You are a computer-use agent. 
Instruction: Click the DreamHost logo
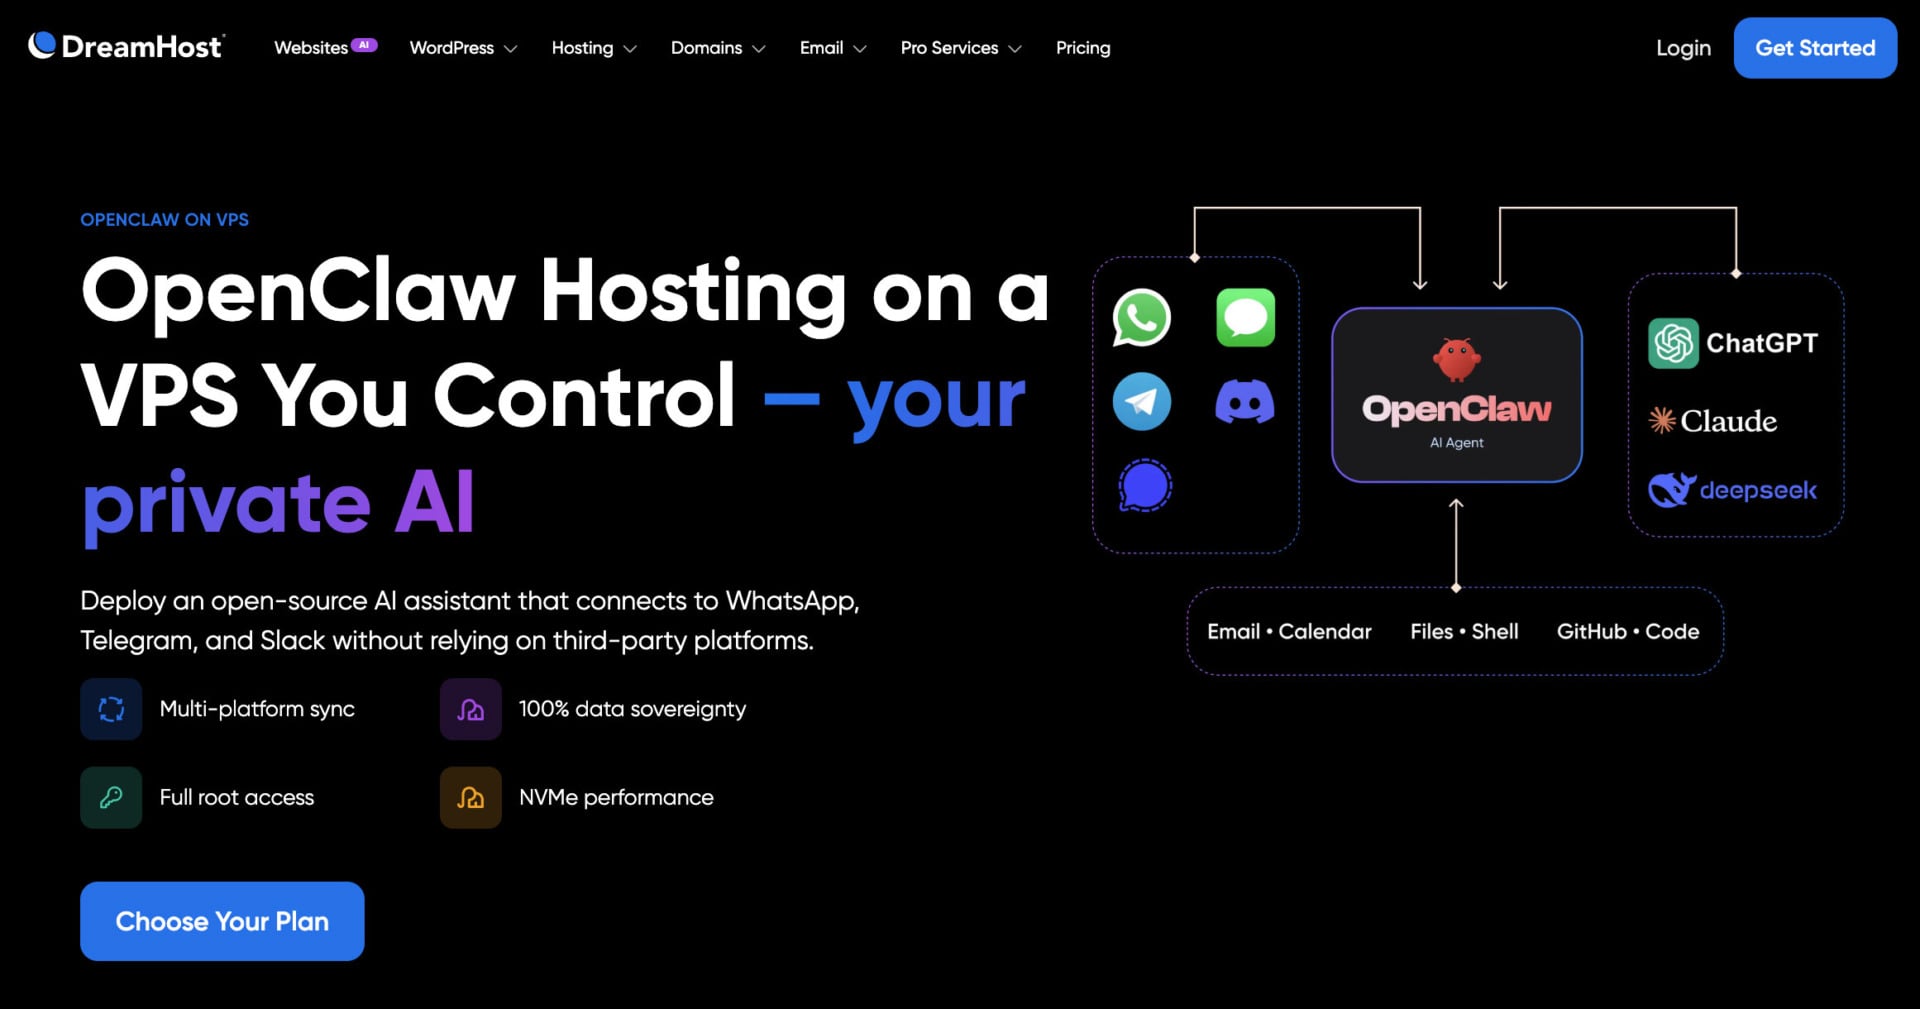126,46
